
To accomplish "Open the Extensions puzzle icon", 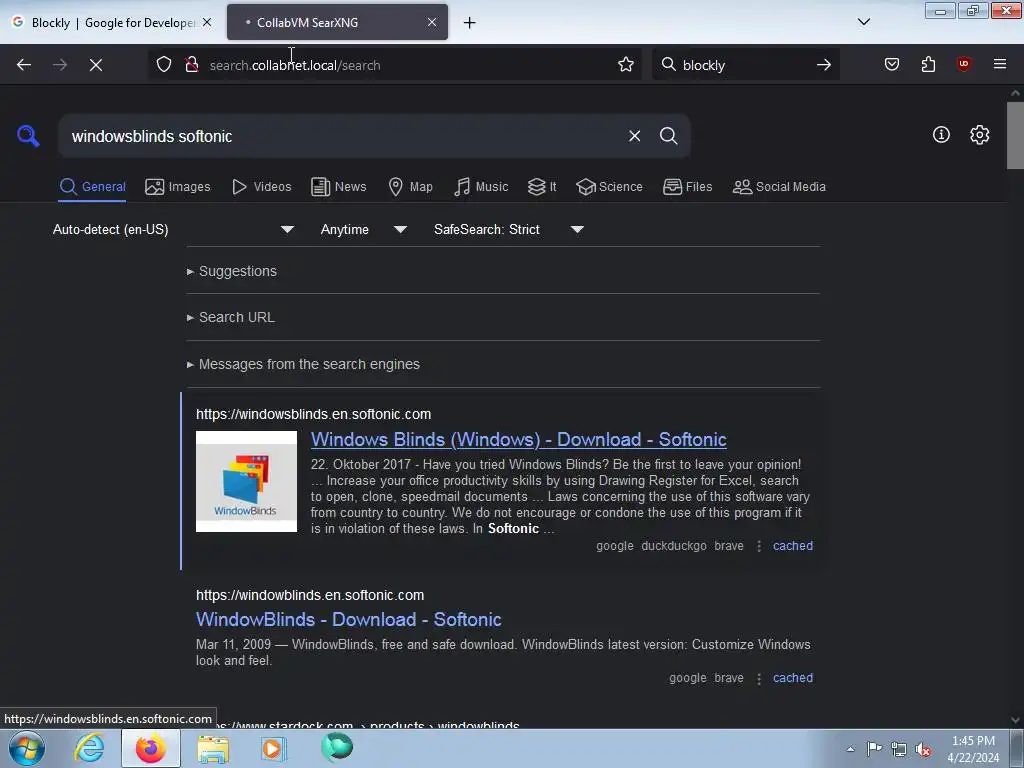I will tap(928, 64).
